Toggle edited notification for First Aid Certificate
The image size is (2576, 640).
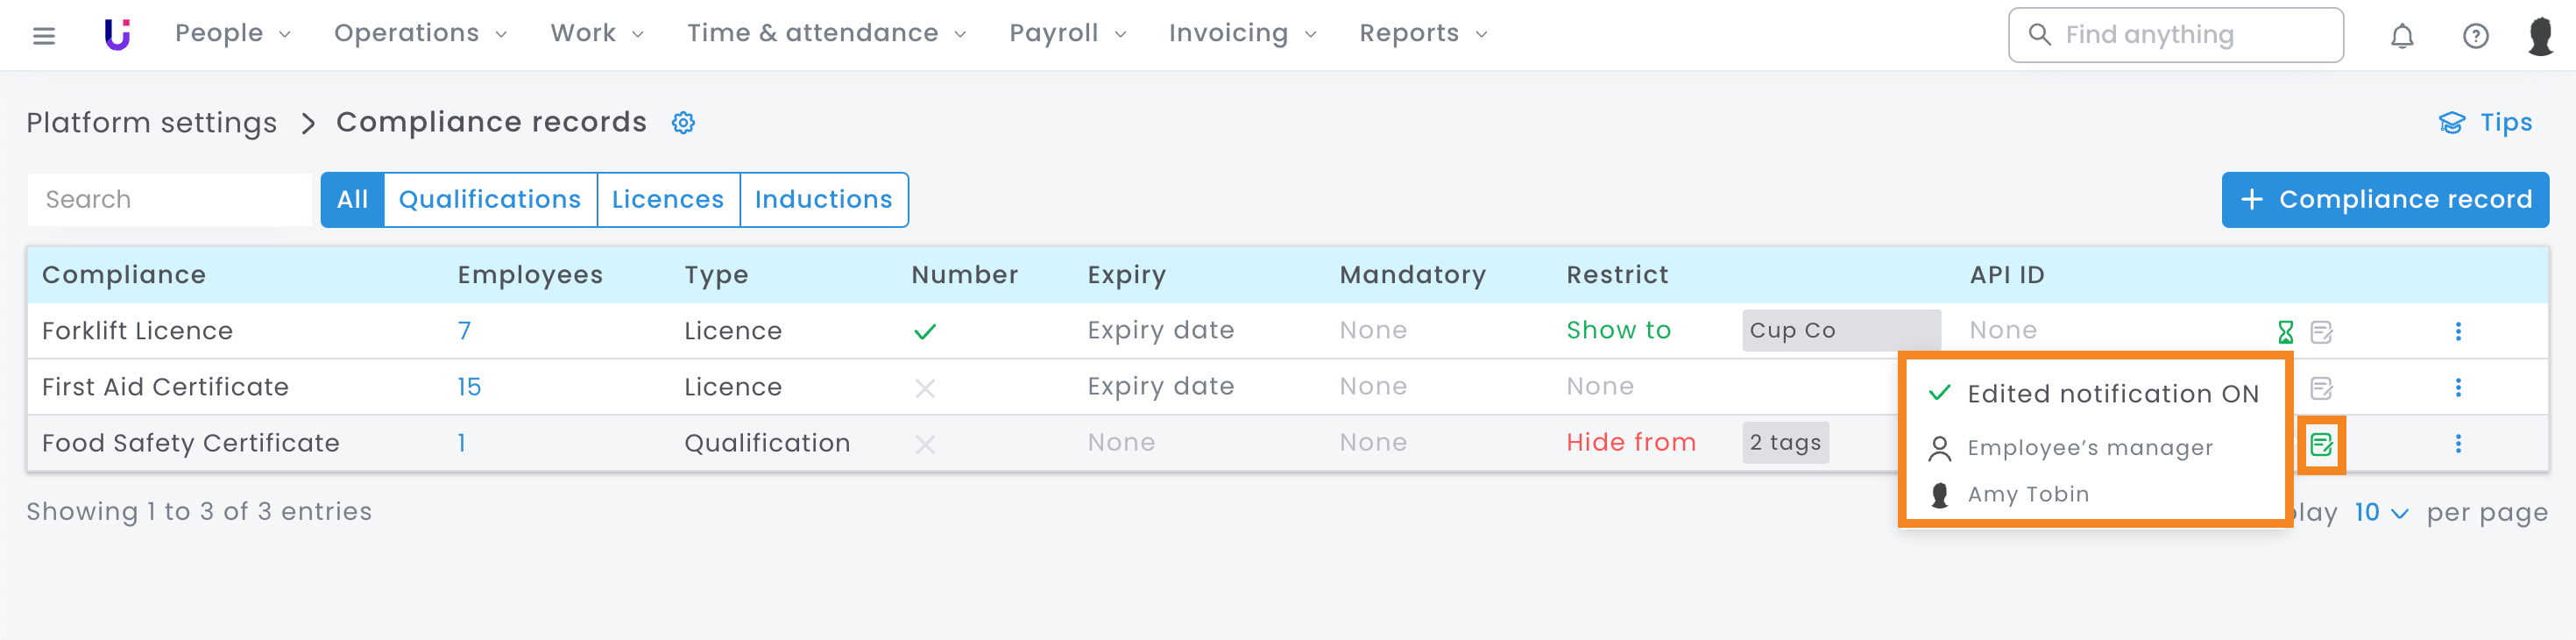pos(2322,388)
